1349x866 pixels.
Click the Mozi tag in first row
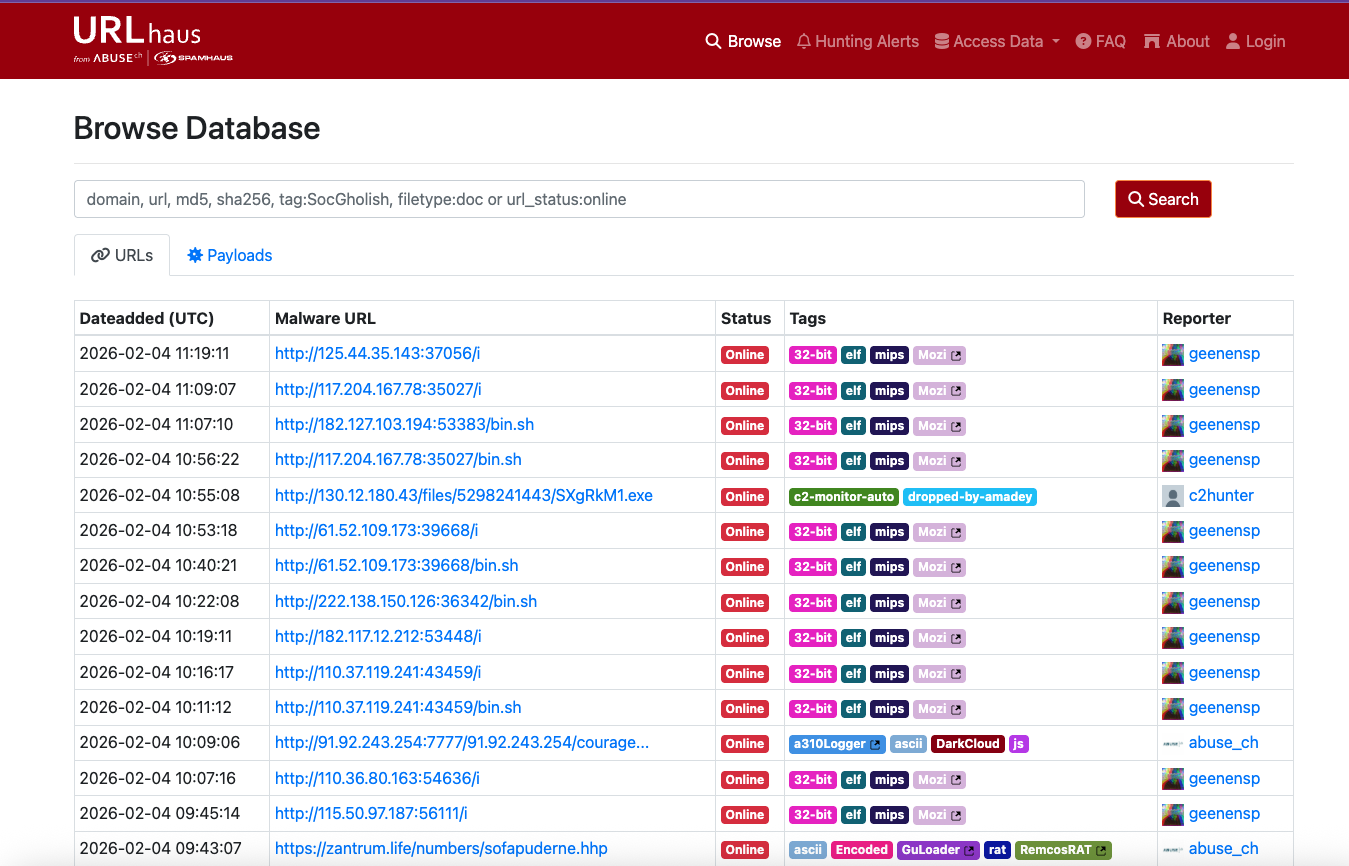pyautogui.click(x=939, y=355)
